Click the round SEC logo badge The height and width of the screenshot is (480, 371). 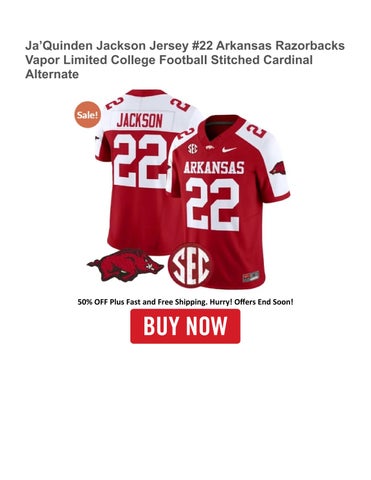(189, 266)
